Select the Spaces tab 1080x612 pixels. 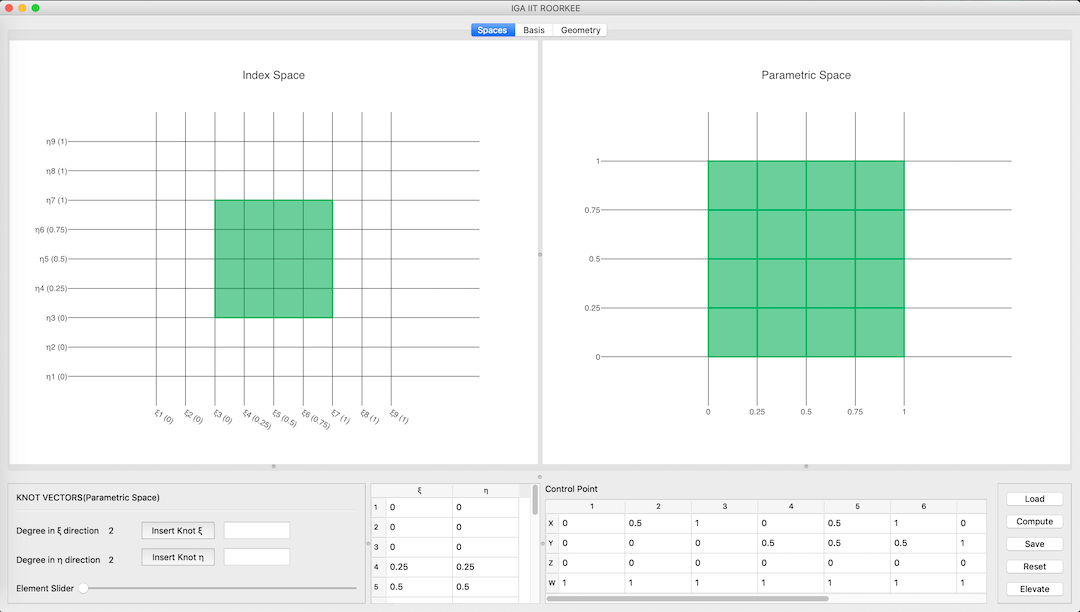492,30
